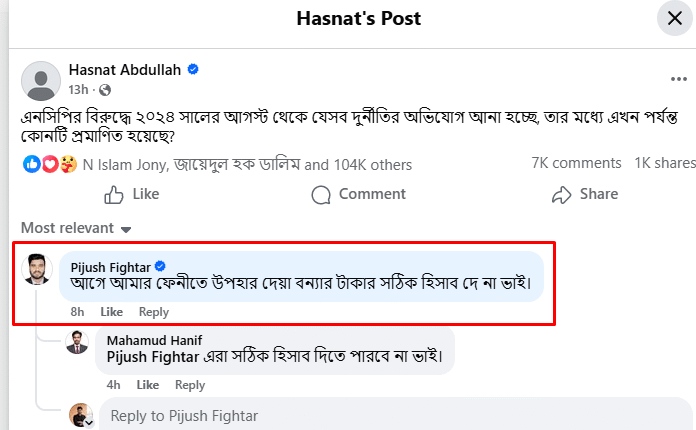Share the post using the arrow button
This screenshot has height=430, width=696.
[584, 194]
